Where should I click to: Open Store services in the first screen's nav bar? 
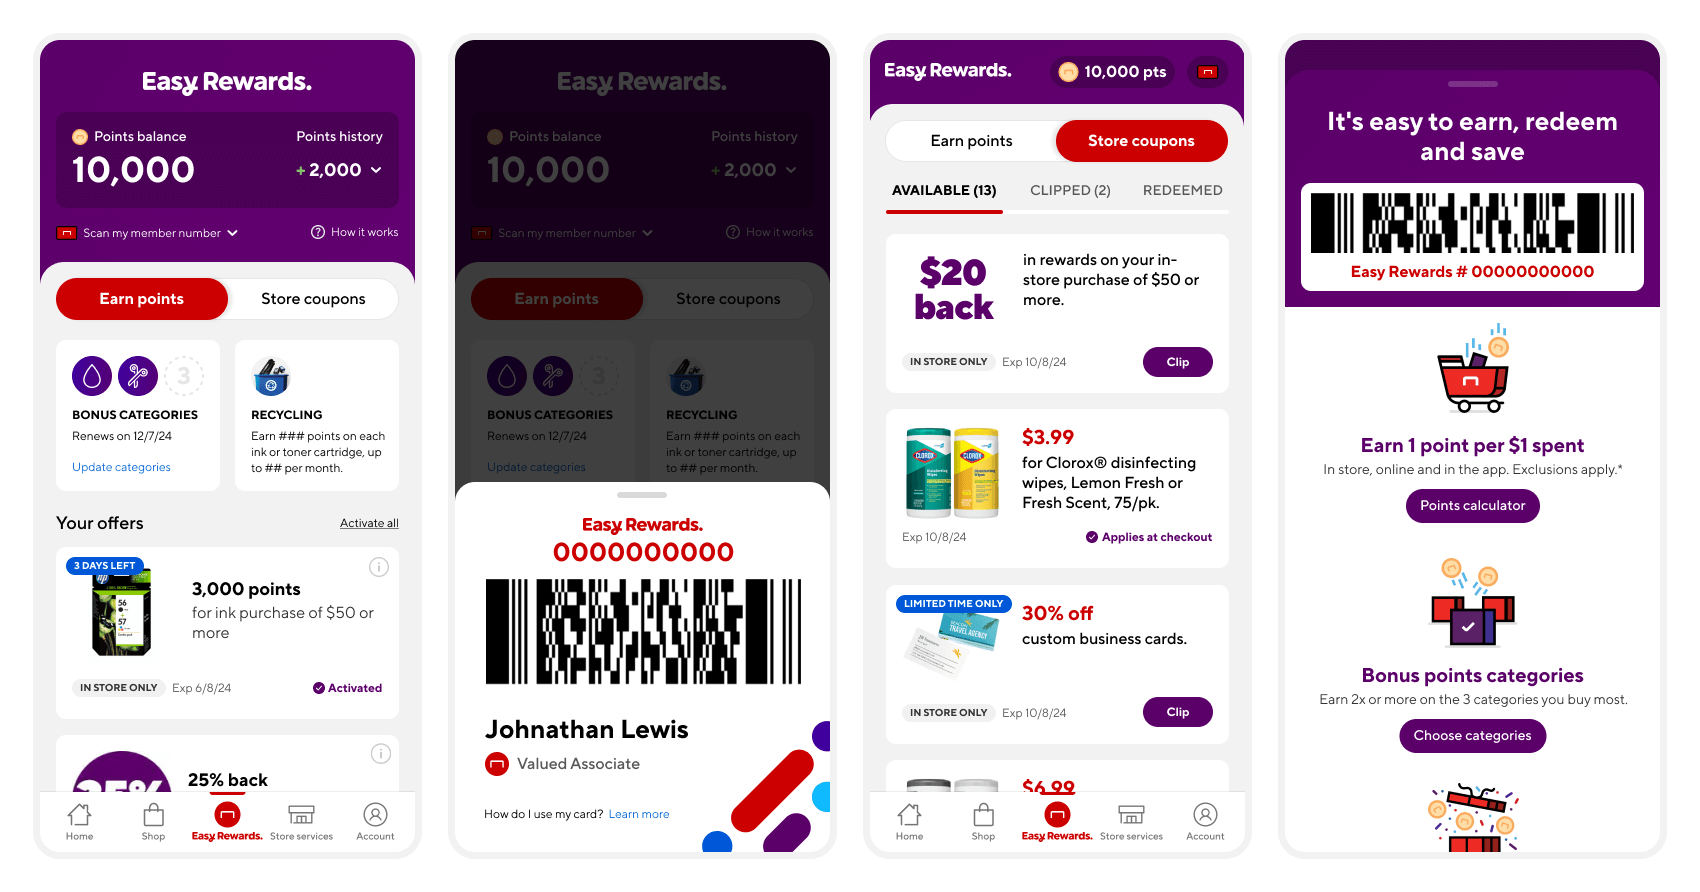301,822
